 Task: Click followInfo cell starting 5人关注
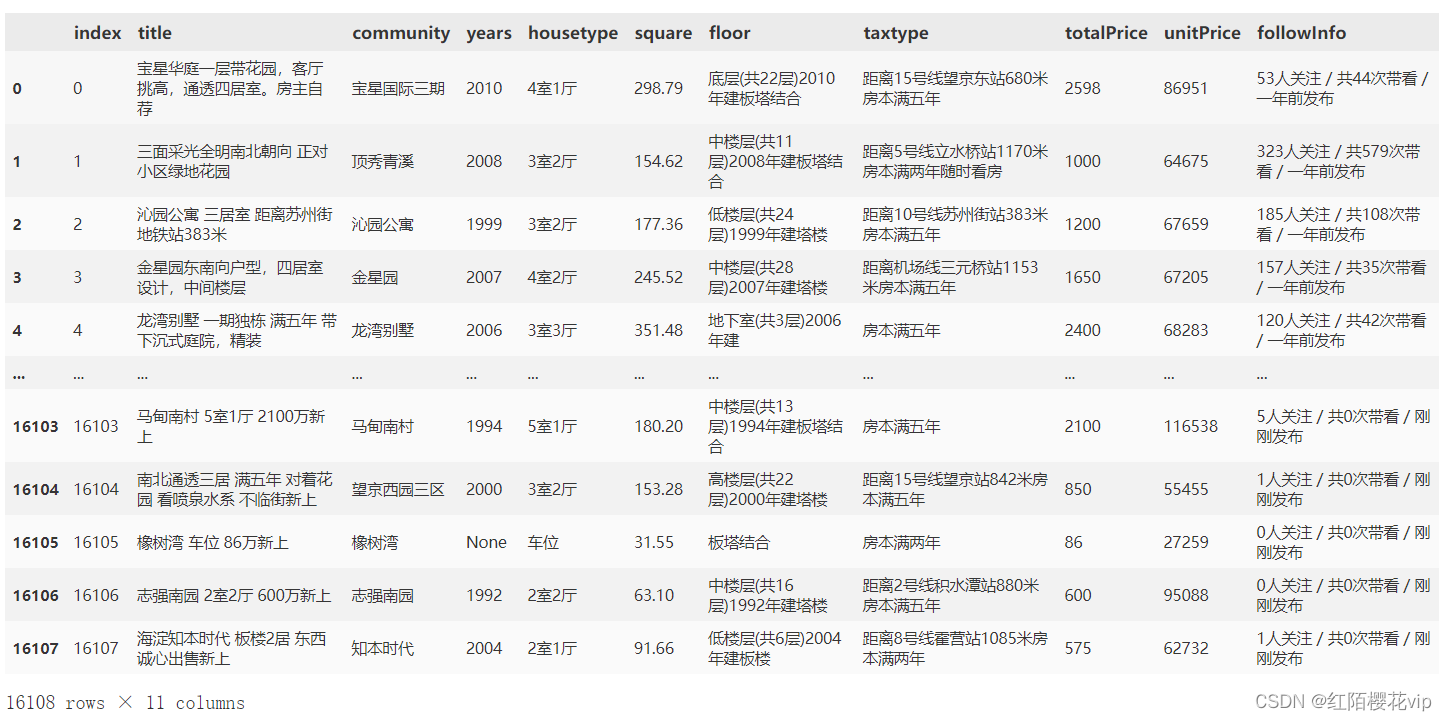coord(1343,426)
